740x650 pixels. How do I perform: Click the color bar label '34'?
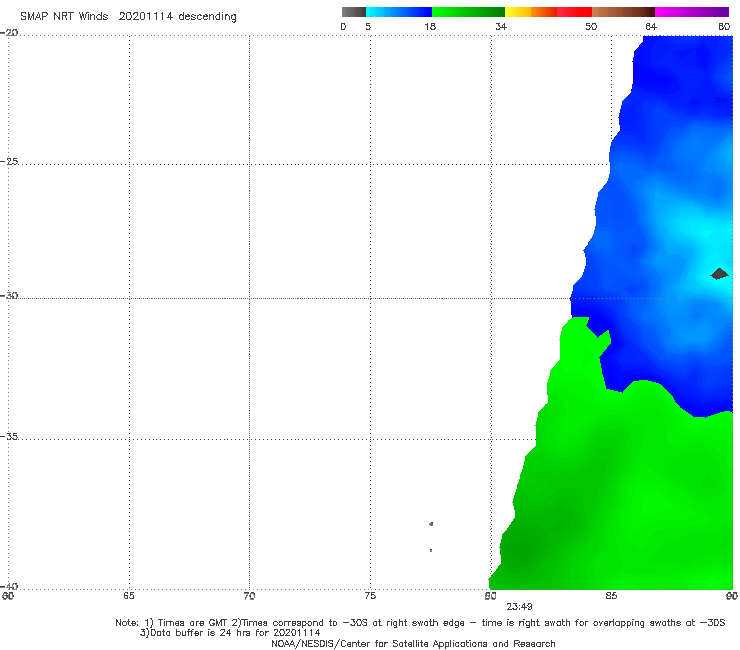click(501, 26)
